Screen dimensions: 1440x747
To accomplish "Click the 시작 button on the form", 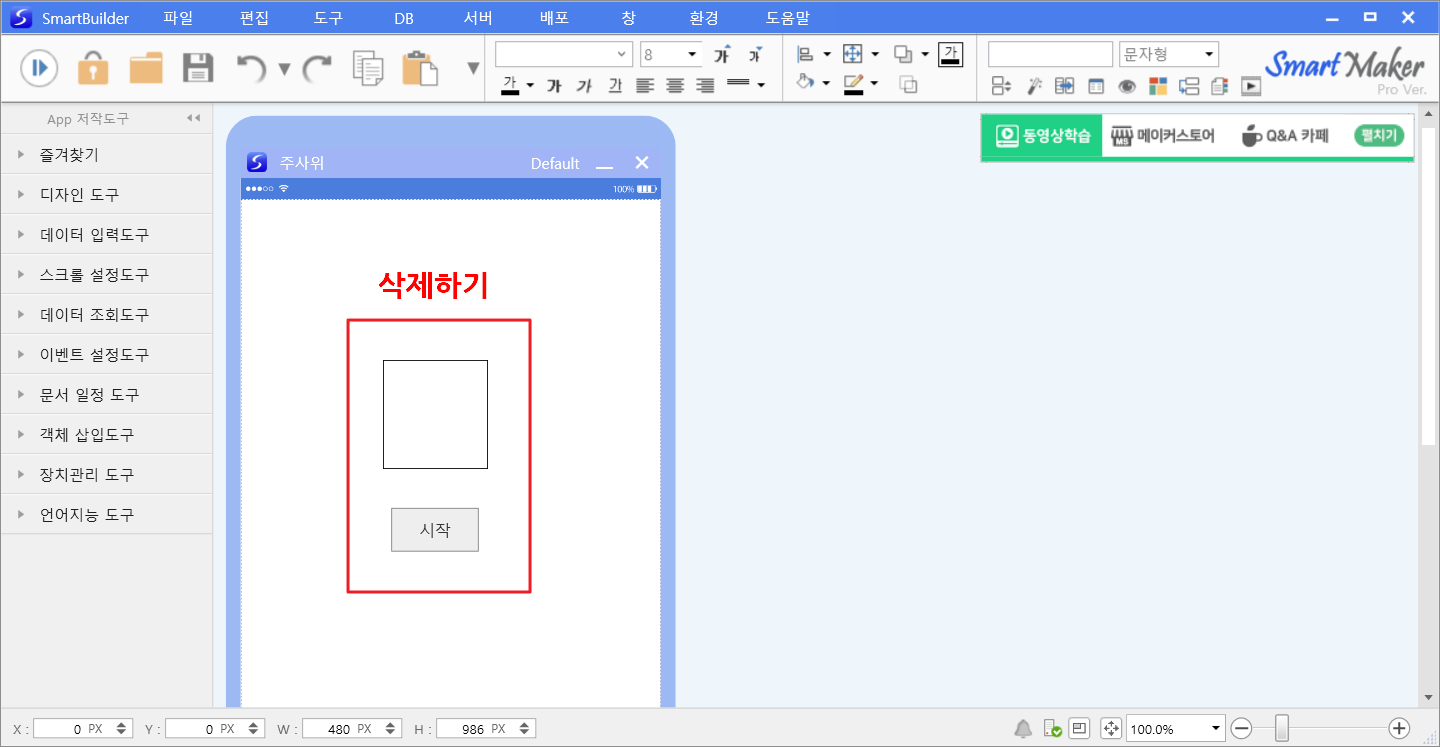I will click(x=435, y=530).
